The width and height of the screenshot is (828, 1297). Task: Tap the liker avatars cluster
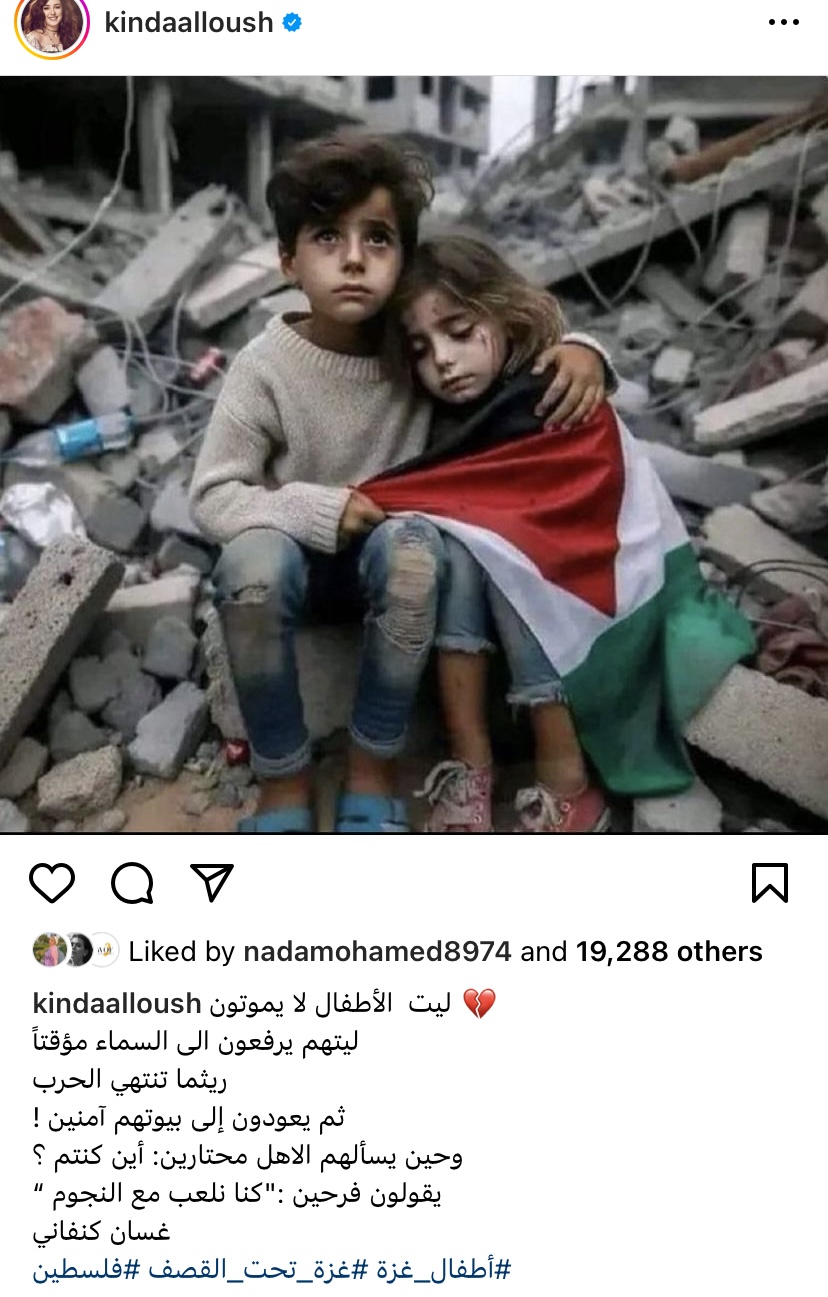(x=76, y=951)
